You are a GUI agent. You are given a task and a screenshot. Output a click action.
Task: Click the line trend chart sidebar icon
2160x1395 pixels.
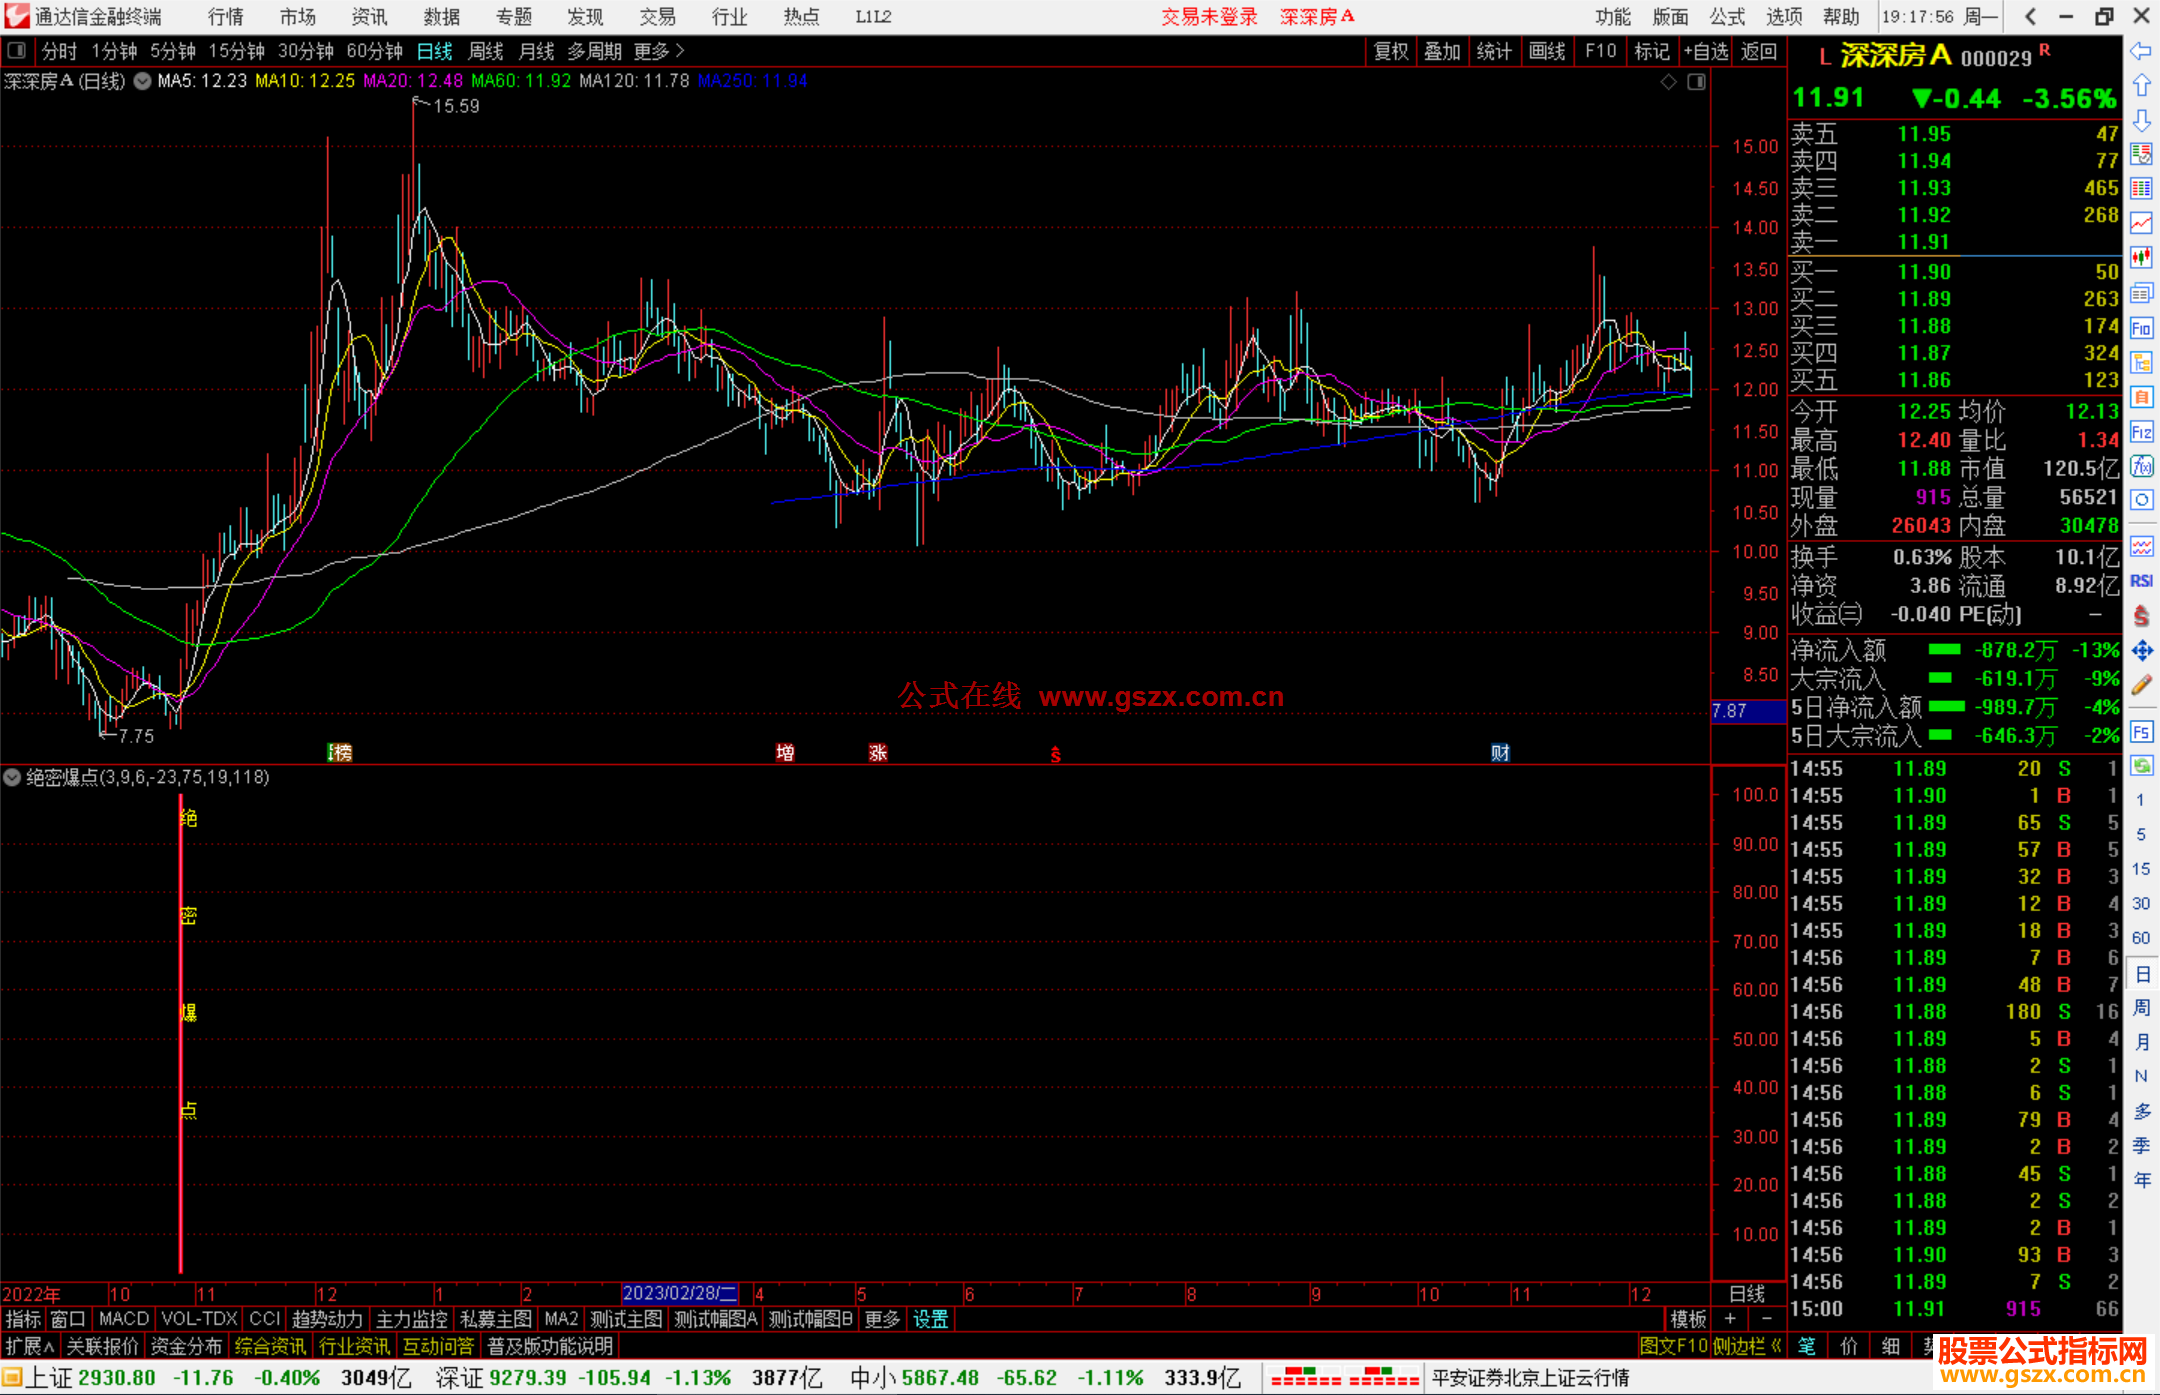click(x=2141, y=223)
